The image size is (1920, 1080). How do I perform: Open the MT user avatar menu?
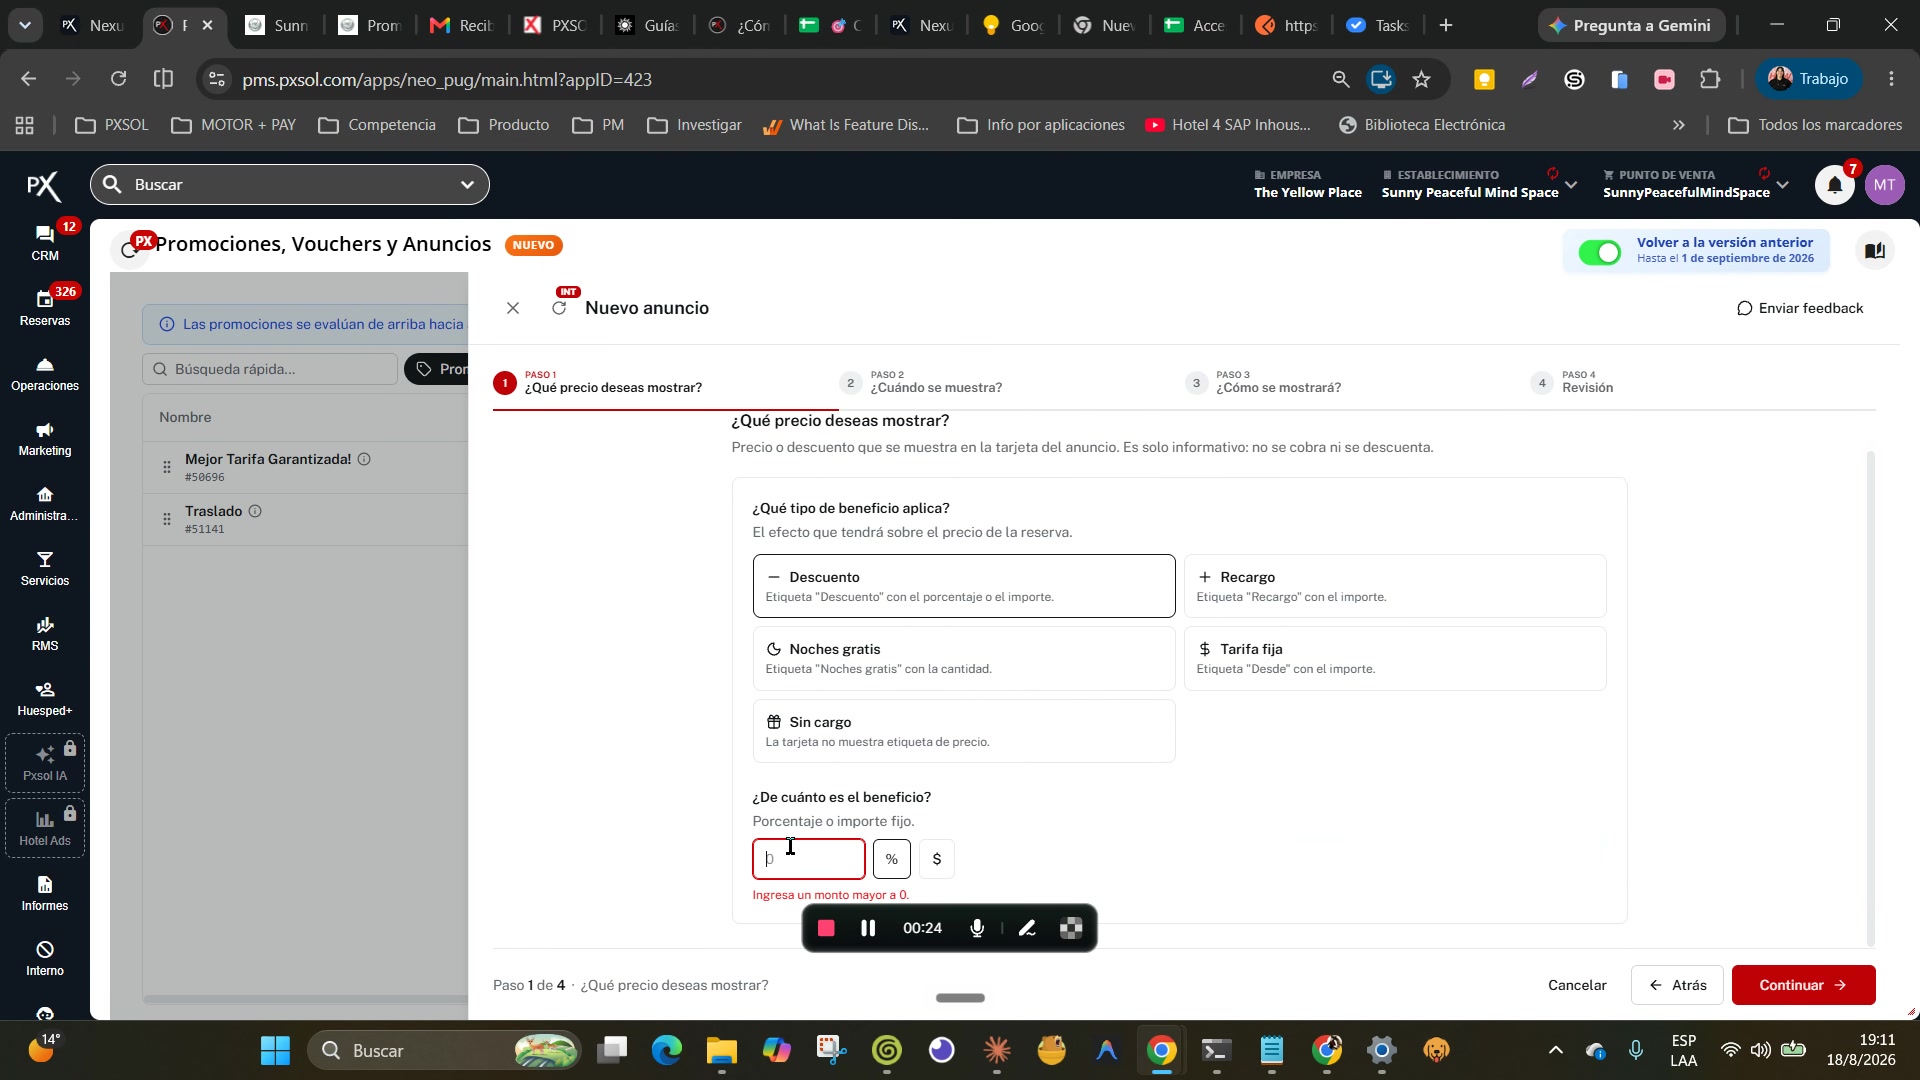(x=1885, y=185)
